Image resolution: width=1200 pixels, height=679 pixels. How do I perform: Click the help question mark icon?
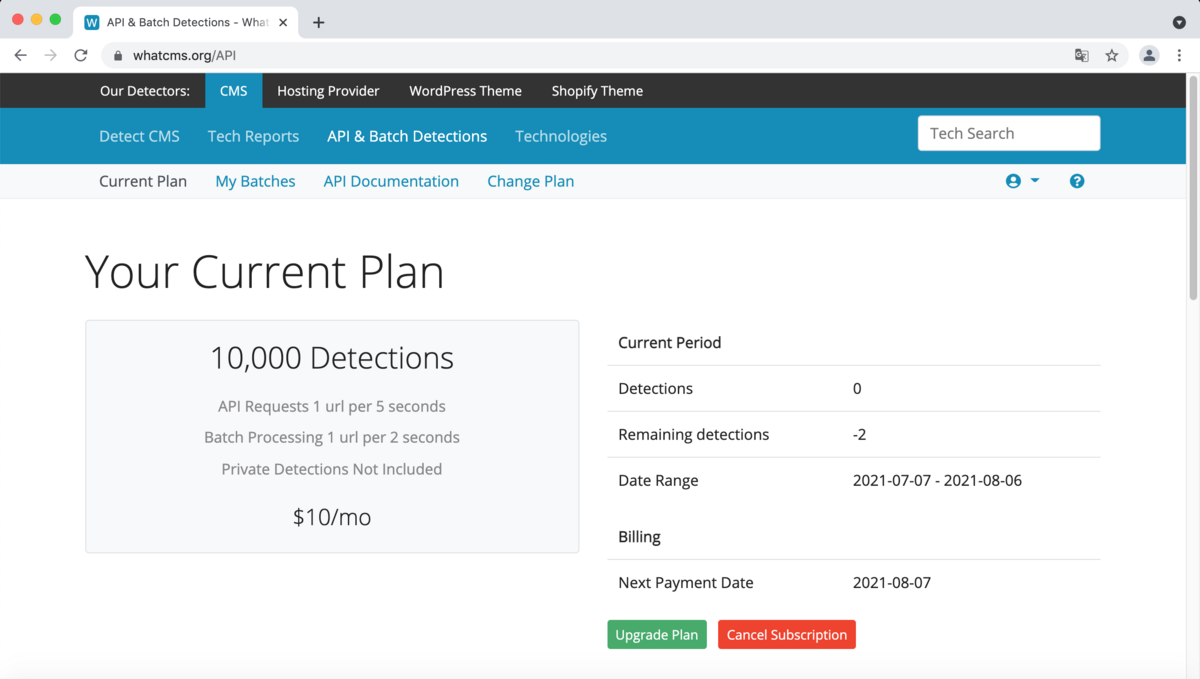[1076, 181]
